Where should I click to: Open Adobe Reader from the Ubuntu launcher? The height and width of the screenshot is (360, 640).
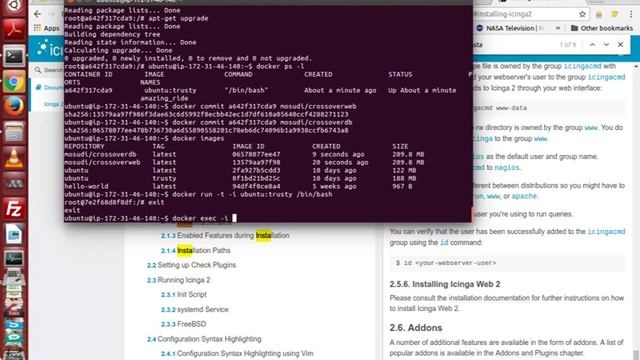[x=14, y=30]
